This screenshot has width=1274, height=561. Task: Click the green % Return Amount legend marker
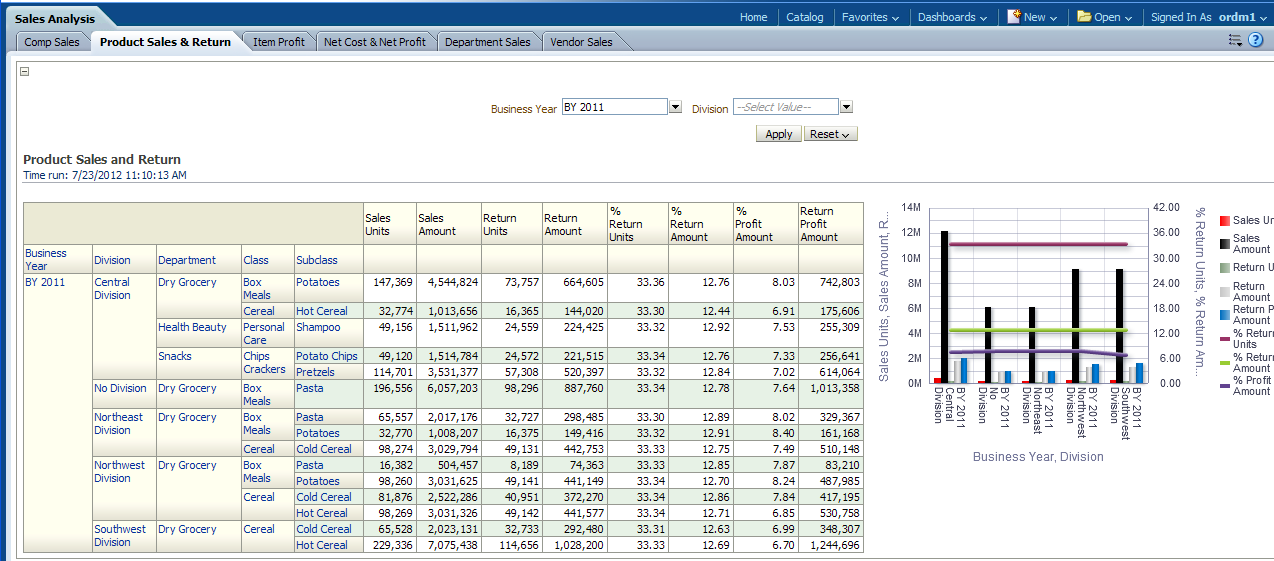1225,362
